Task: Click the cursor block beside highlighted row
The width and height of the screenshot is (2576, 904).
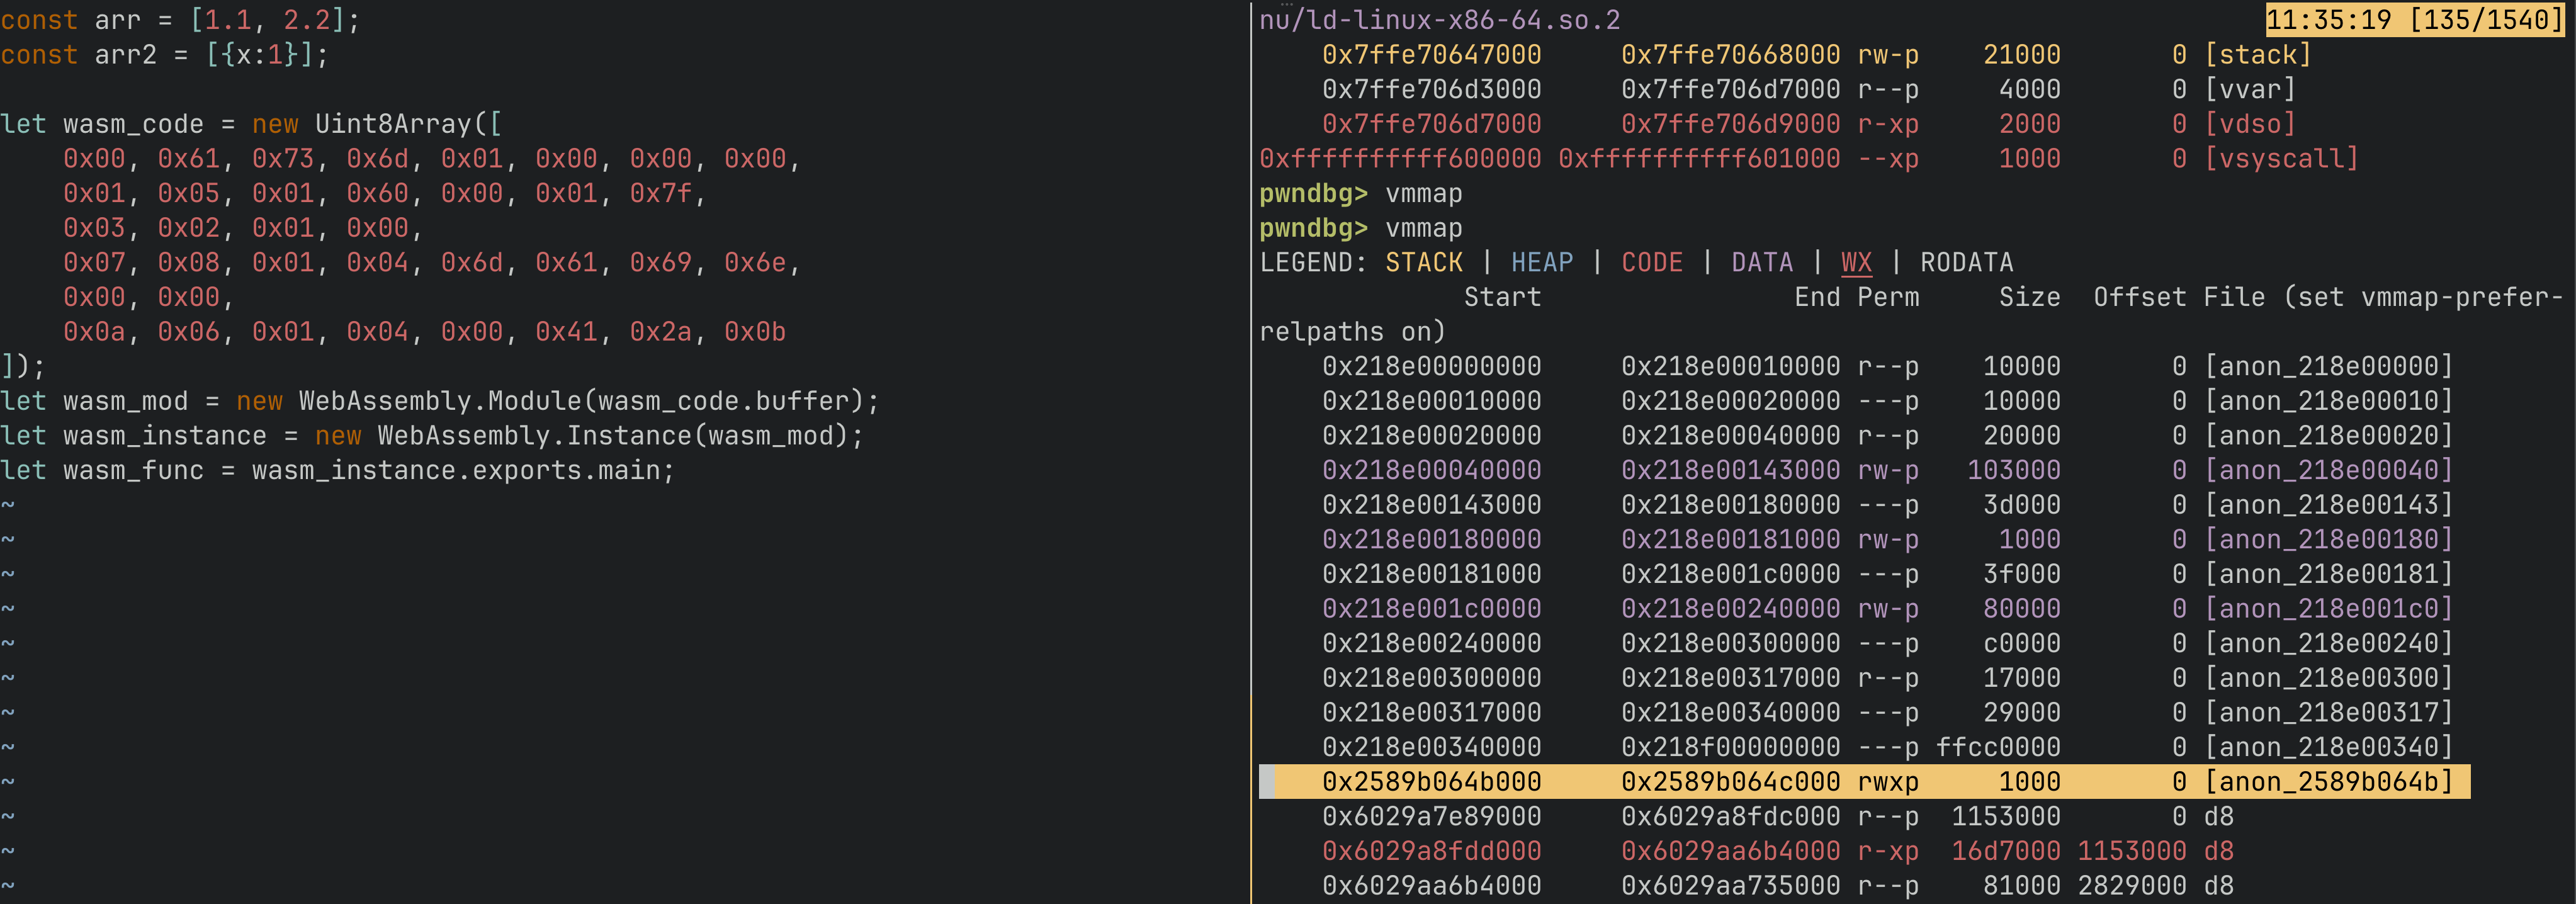Action: (x=1267, y=782)
